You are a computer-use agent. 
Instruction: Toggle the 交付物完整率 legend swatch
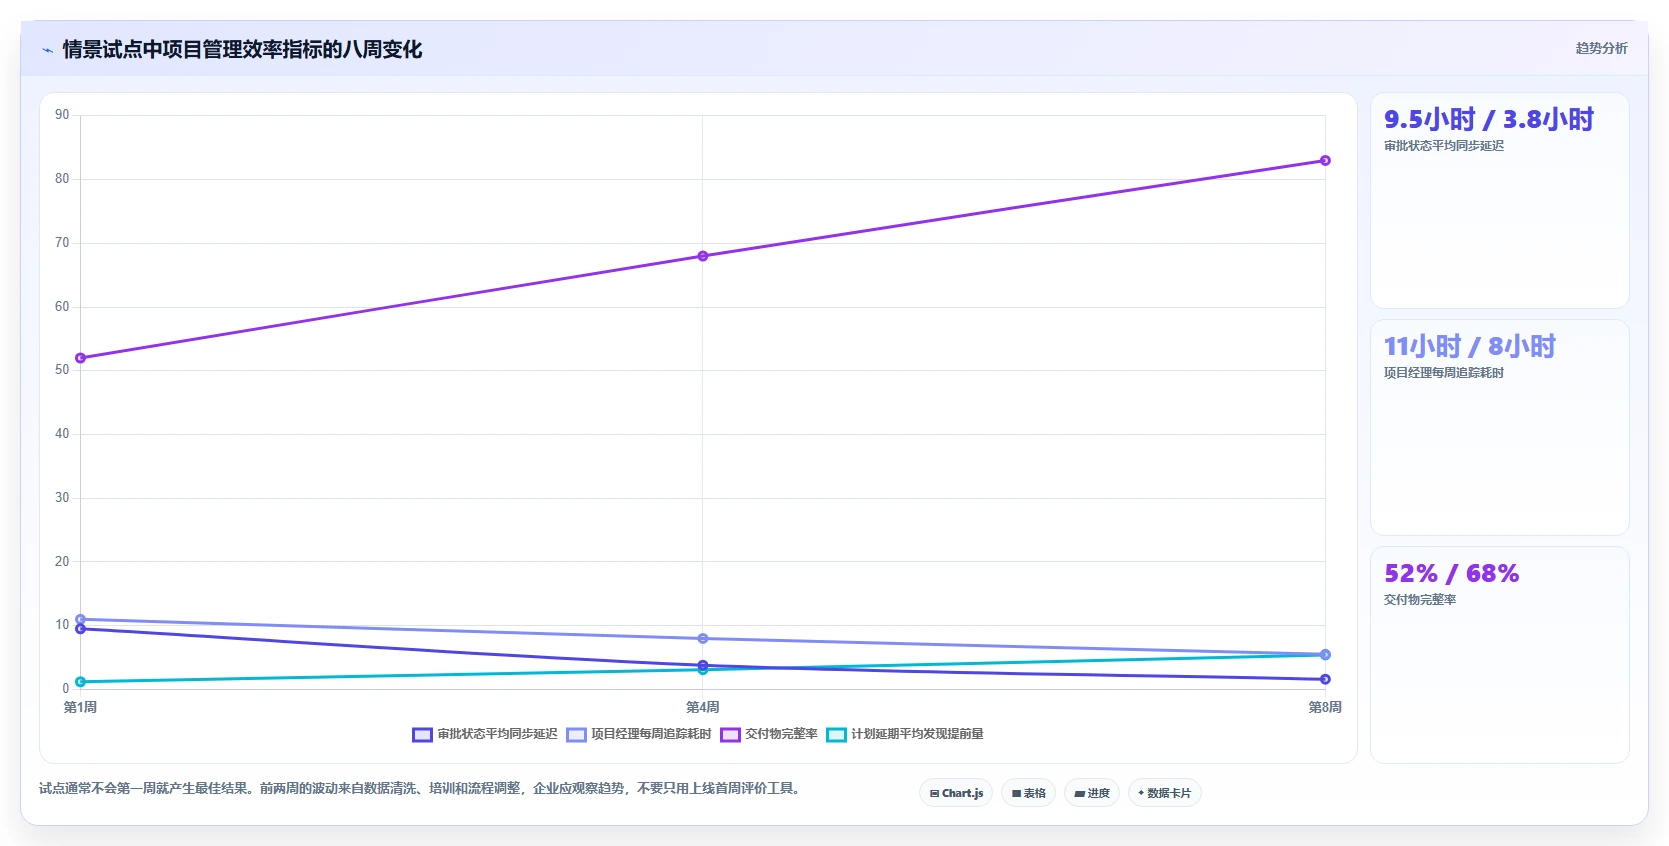point(730,735)
